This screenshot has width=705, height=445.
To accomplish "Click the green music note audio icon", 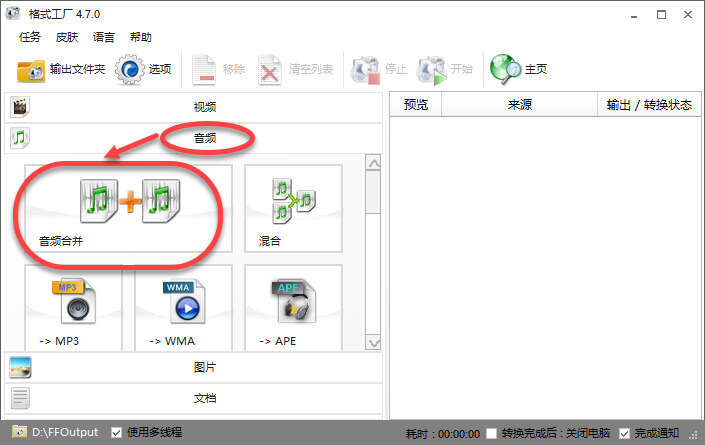I will click(x=20, y=138).
